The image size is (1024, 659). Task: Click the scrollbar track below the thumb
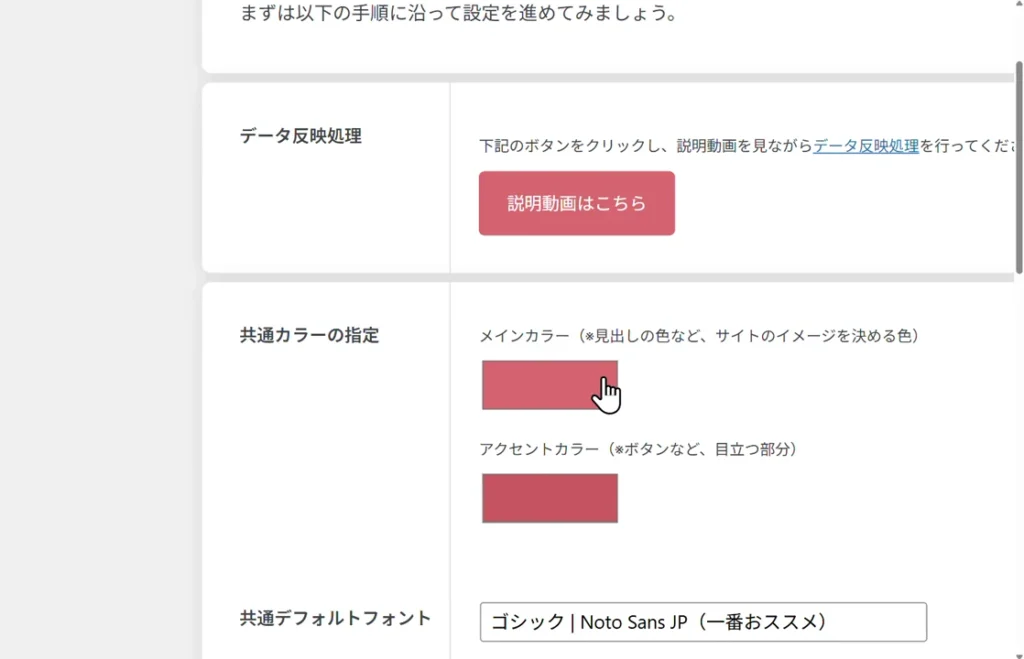tap(1019, 450)
